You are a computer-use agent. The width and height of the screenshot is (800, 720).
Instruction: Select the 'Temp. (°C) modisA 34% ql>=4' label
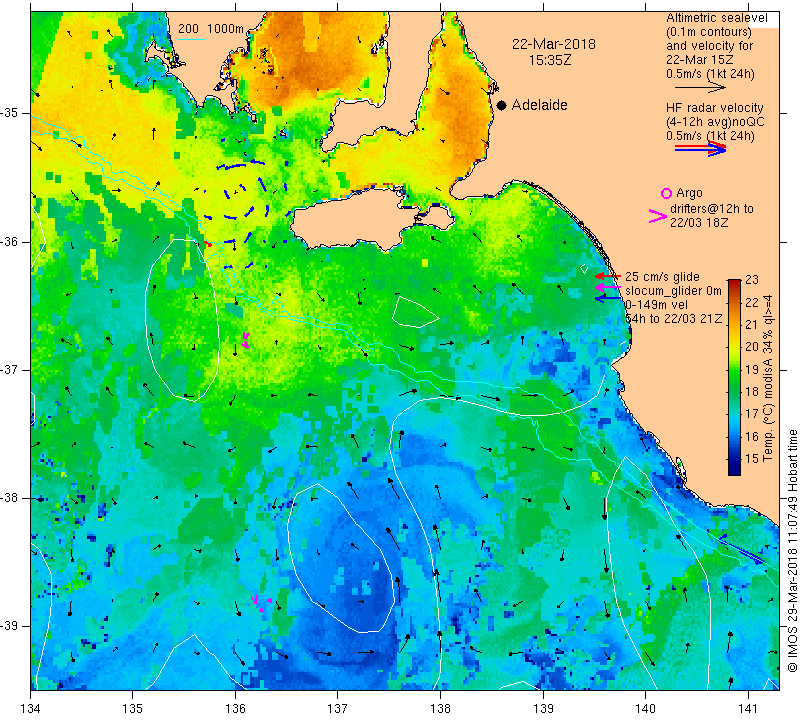point(768,378)
